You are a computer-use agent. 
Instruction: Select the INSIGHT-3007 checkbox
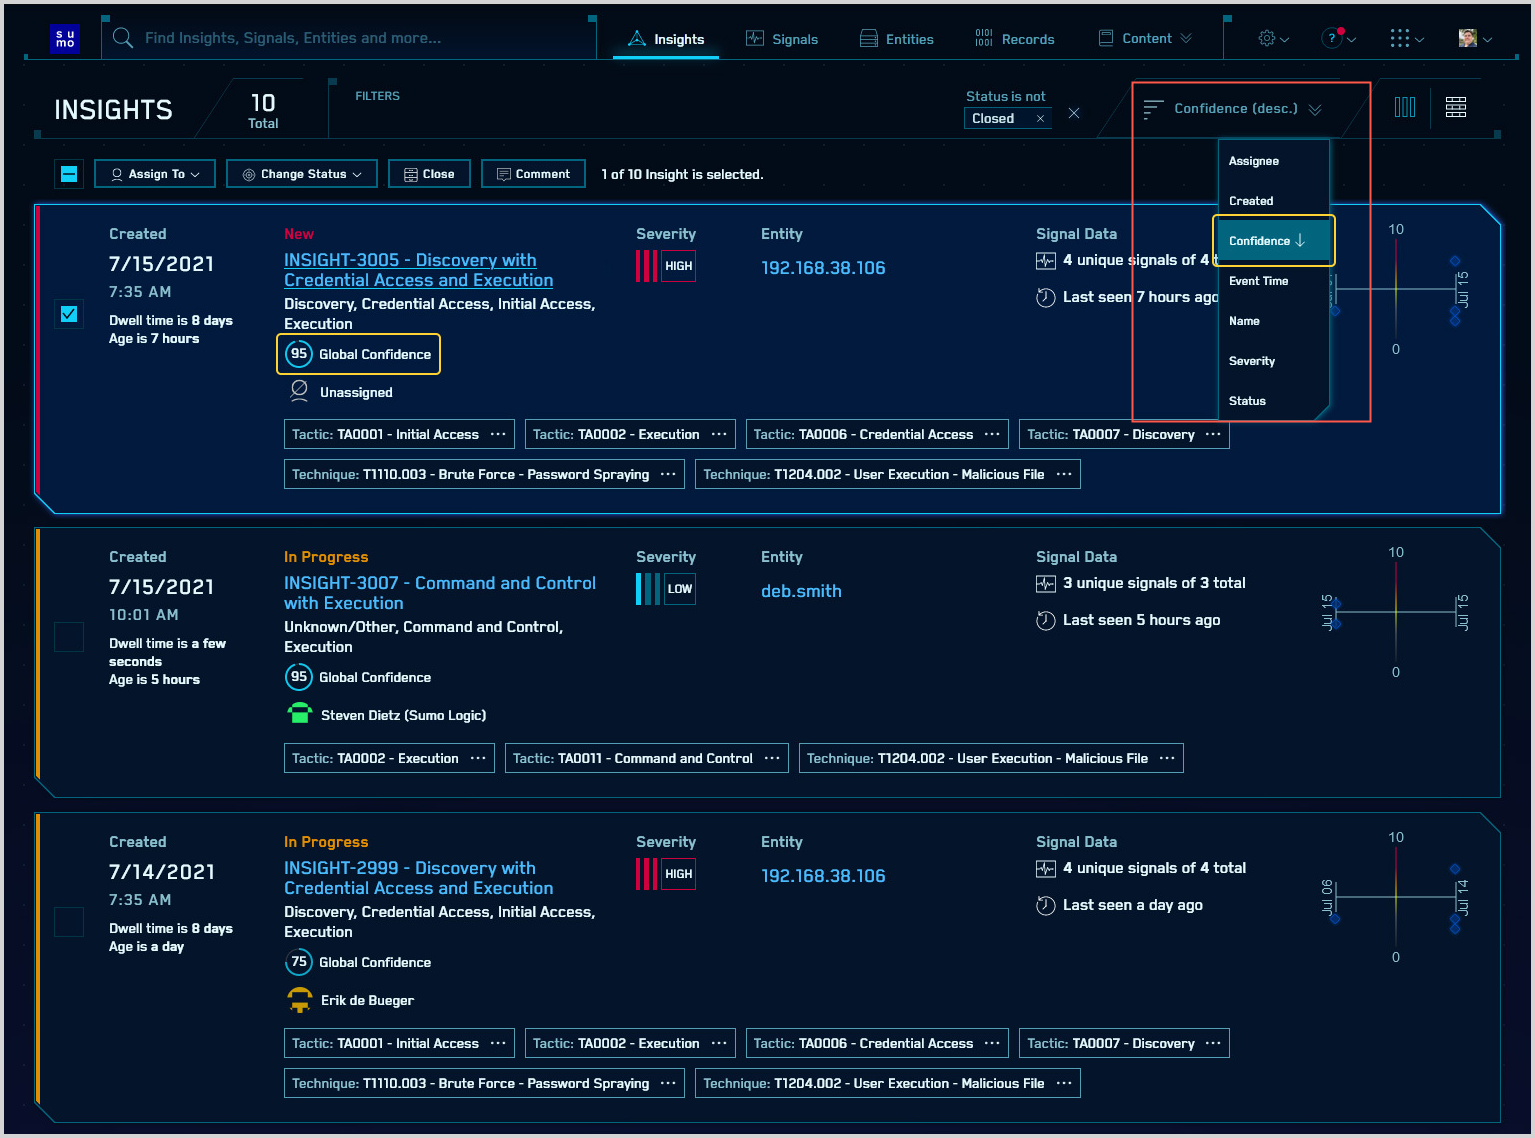pos(69,637)
